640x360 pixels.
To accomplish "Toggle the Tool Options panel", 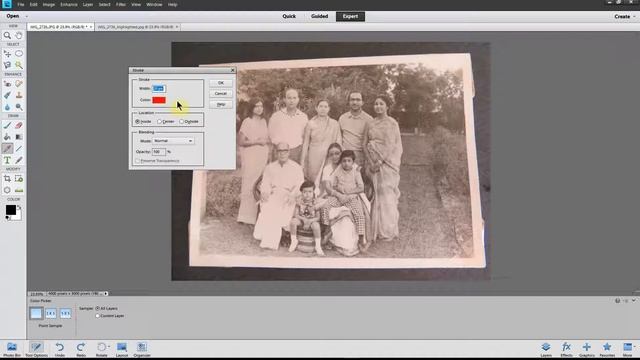I will click(x=36, y=349).
